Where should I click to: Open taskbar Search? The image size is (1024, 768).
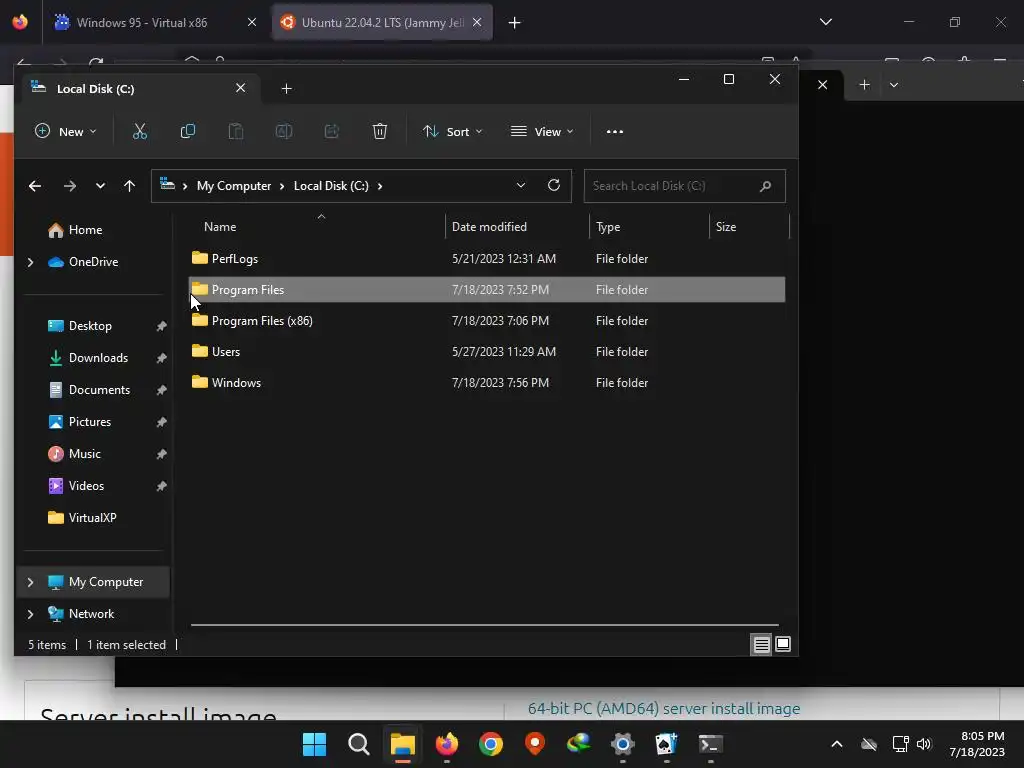click(359, 744)
